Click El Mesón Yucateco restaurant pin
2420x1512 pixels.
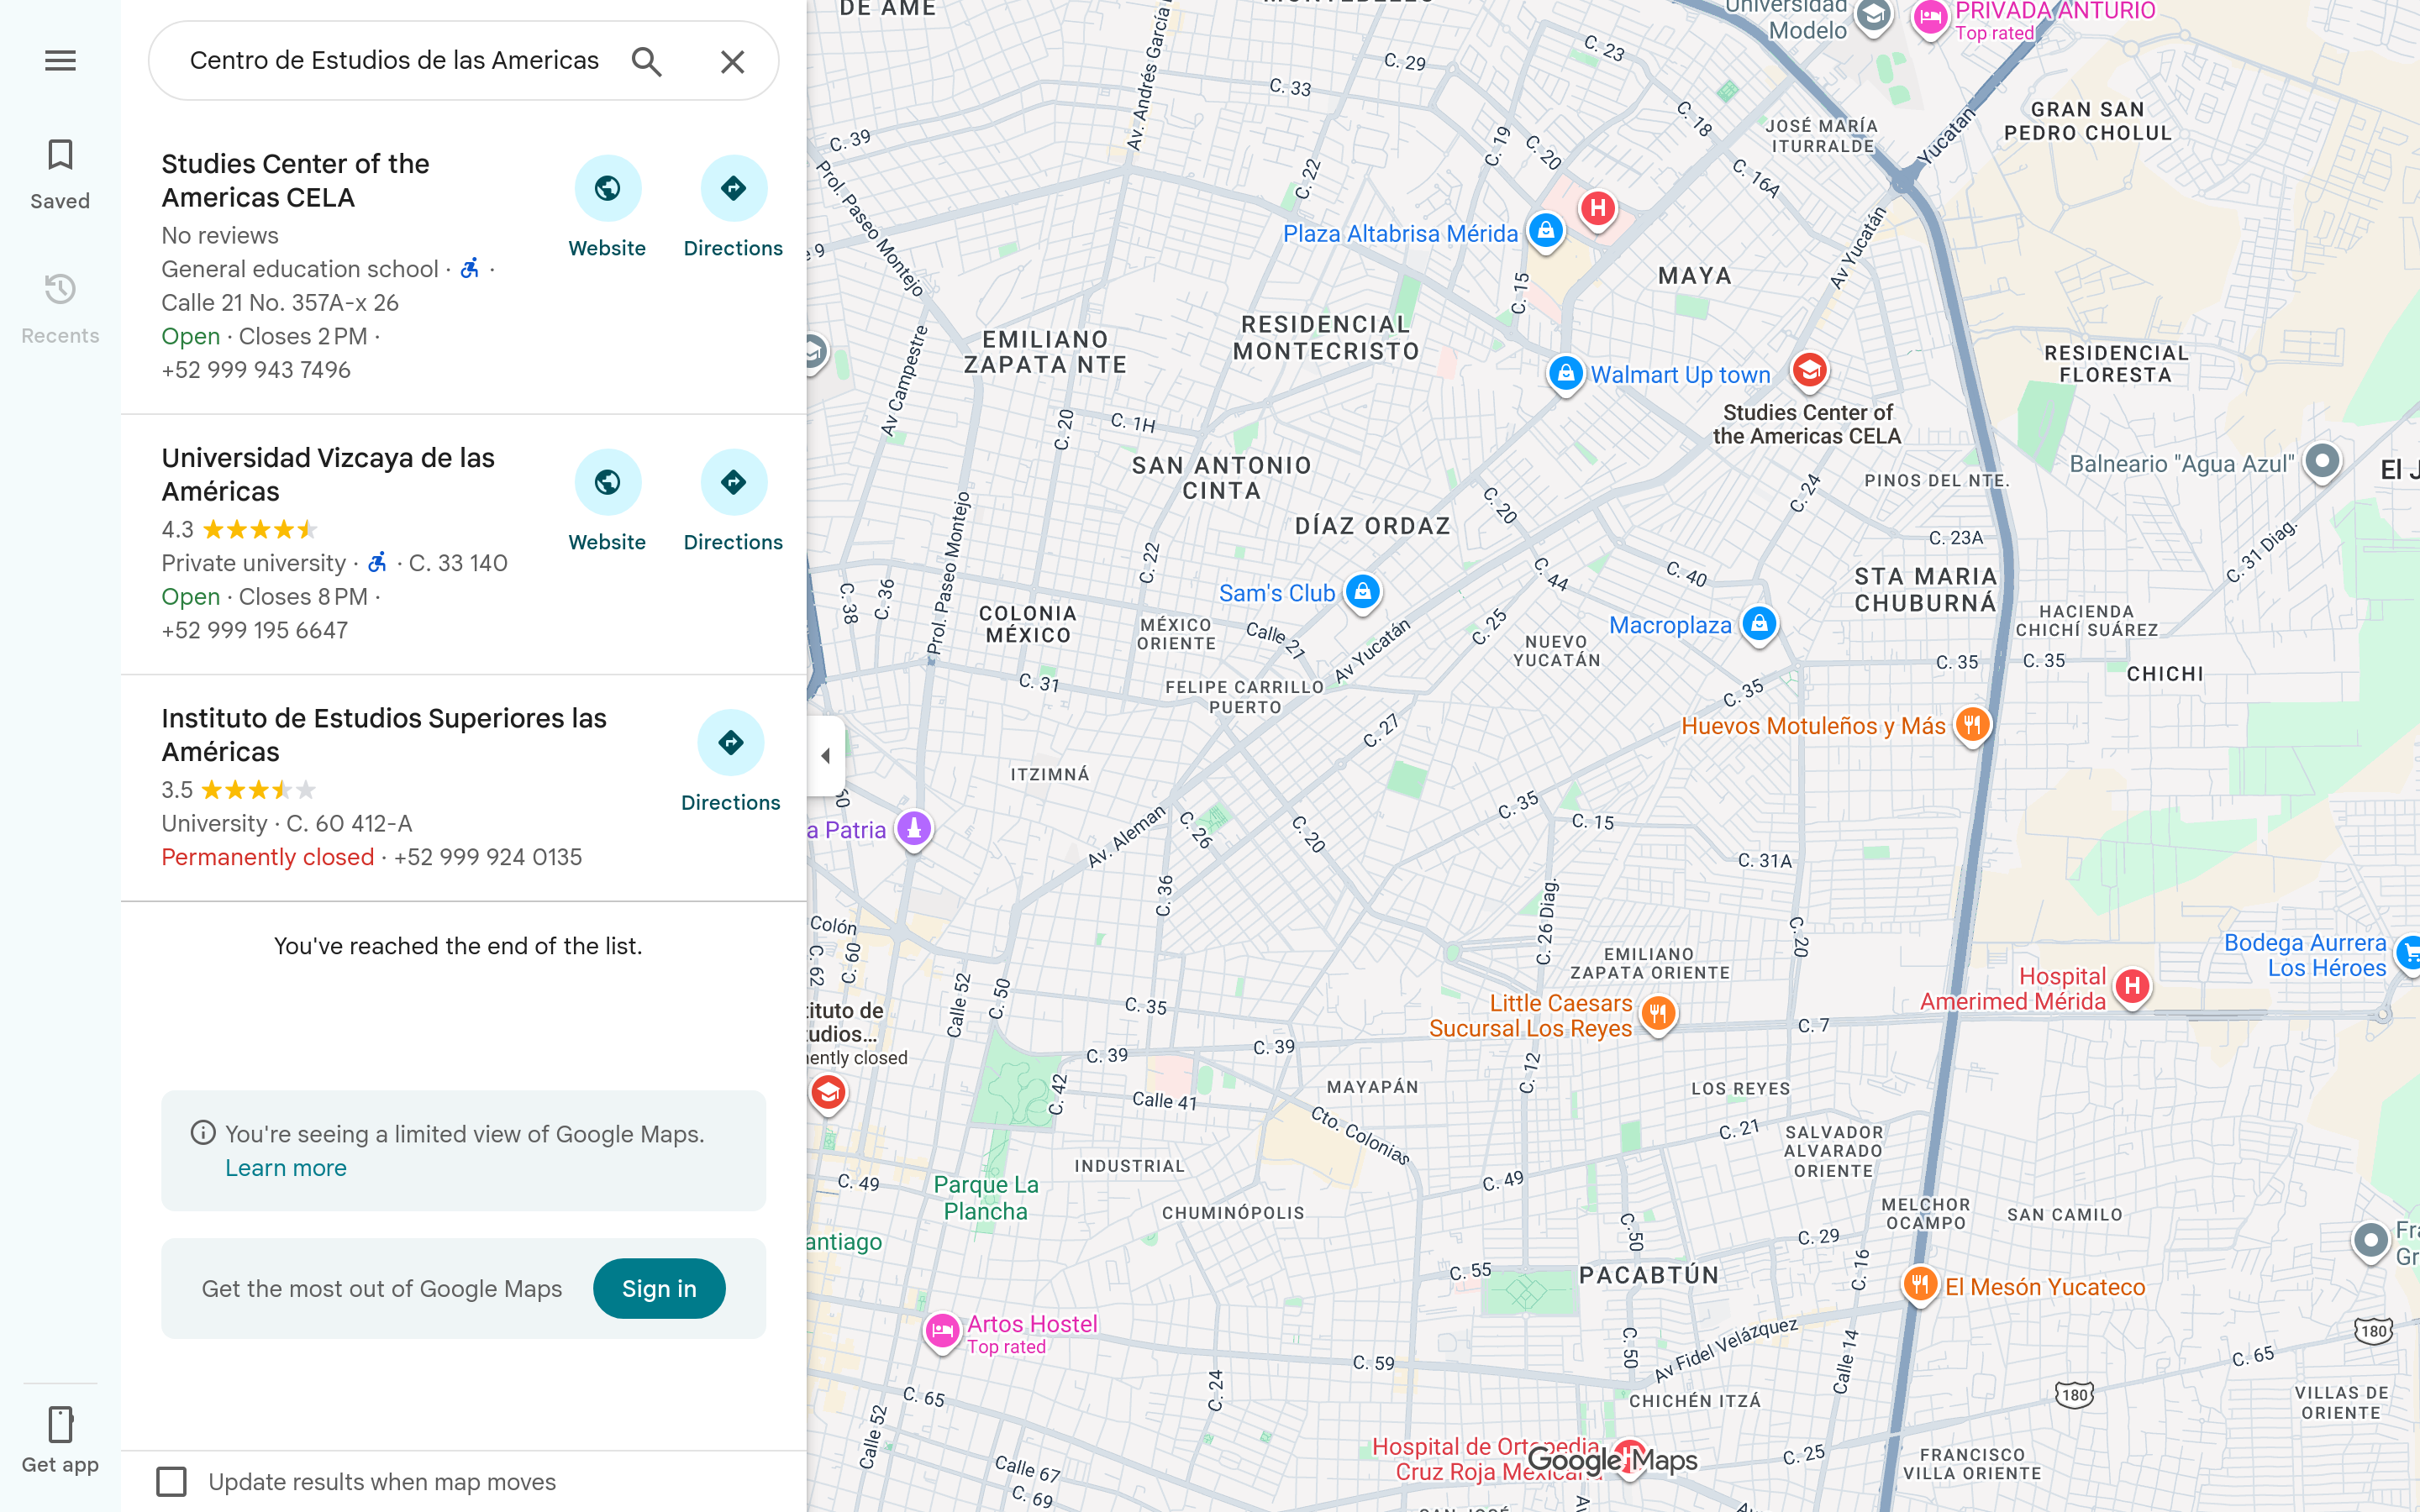[1919, 1285]
